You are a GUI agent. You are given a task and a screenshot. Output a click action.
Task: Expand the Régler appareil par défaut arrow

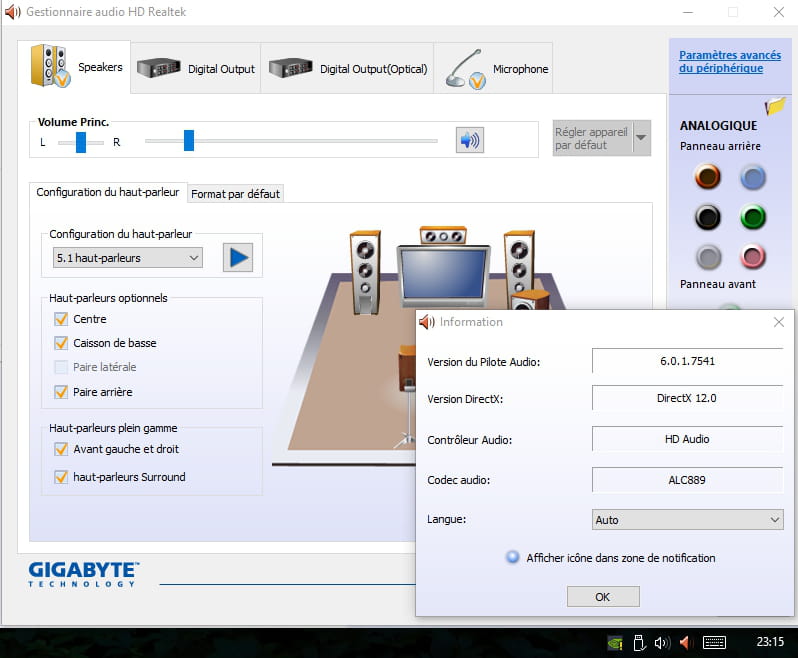click(x=642, y=138)
